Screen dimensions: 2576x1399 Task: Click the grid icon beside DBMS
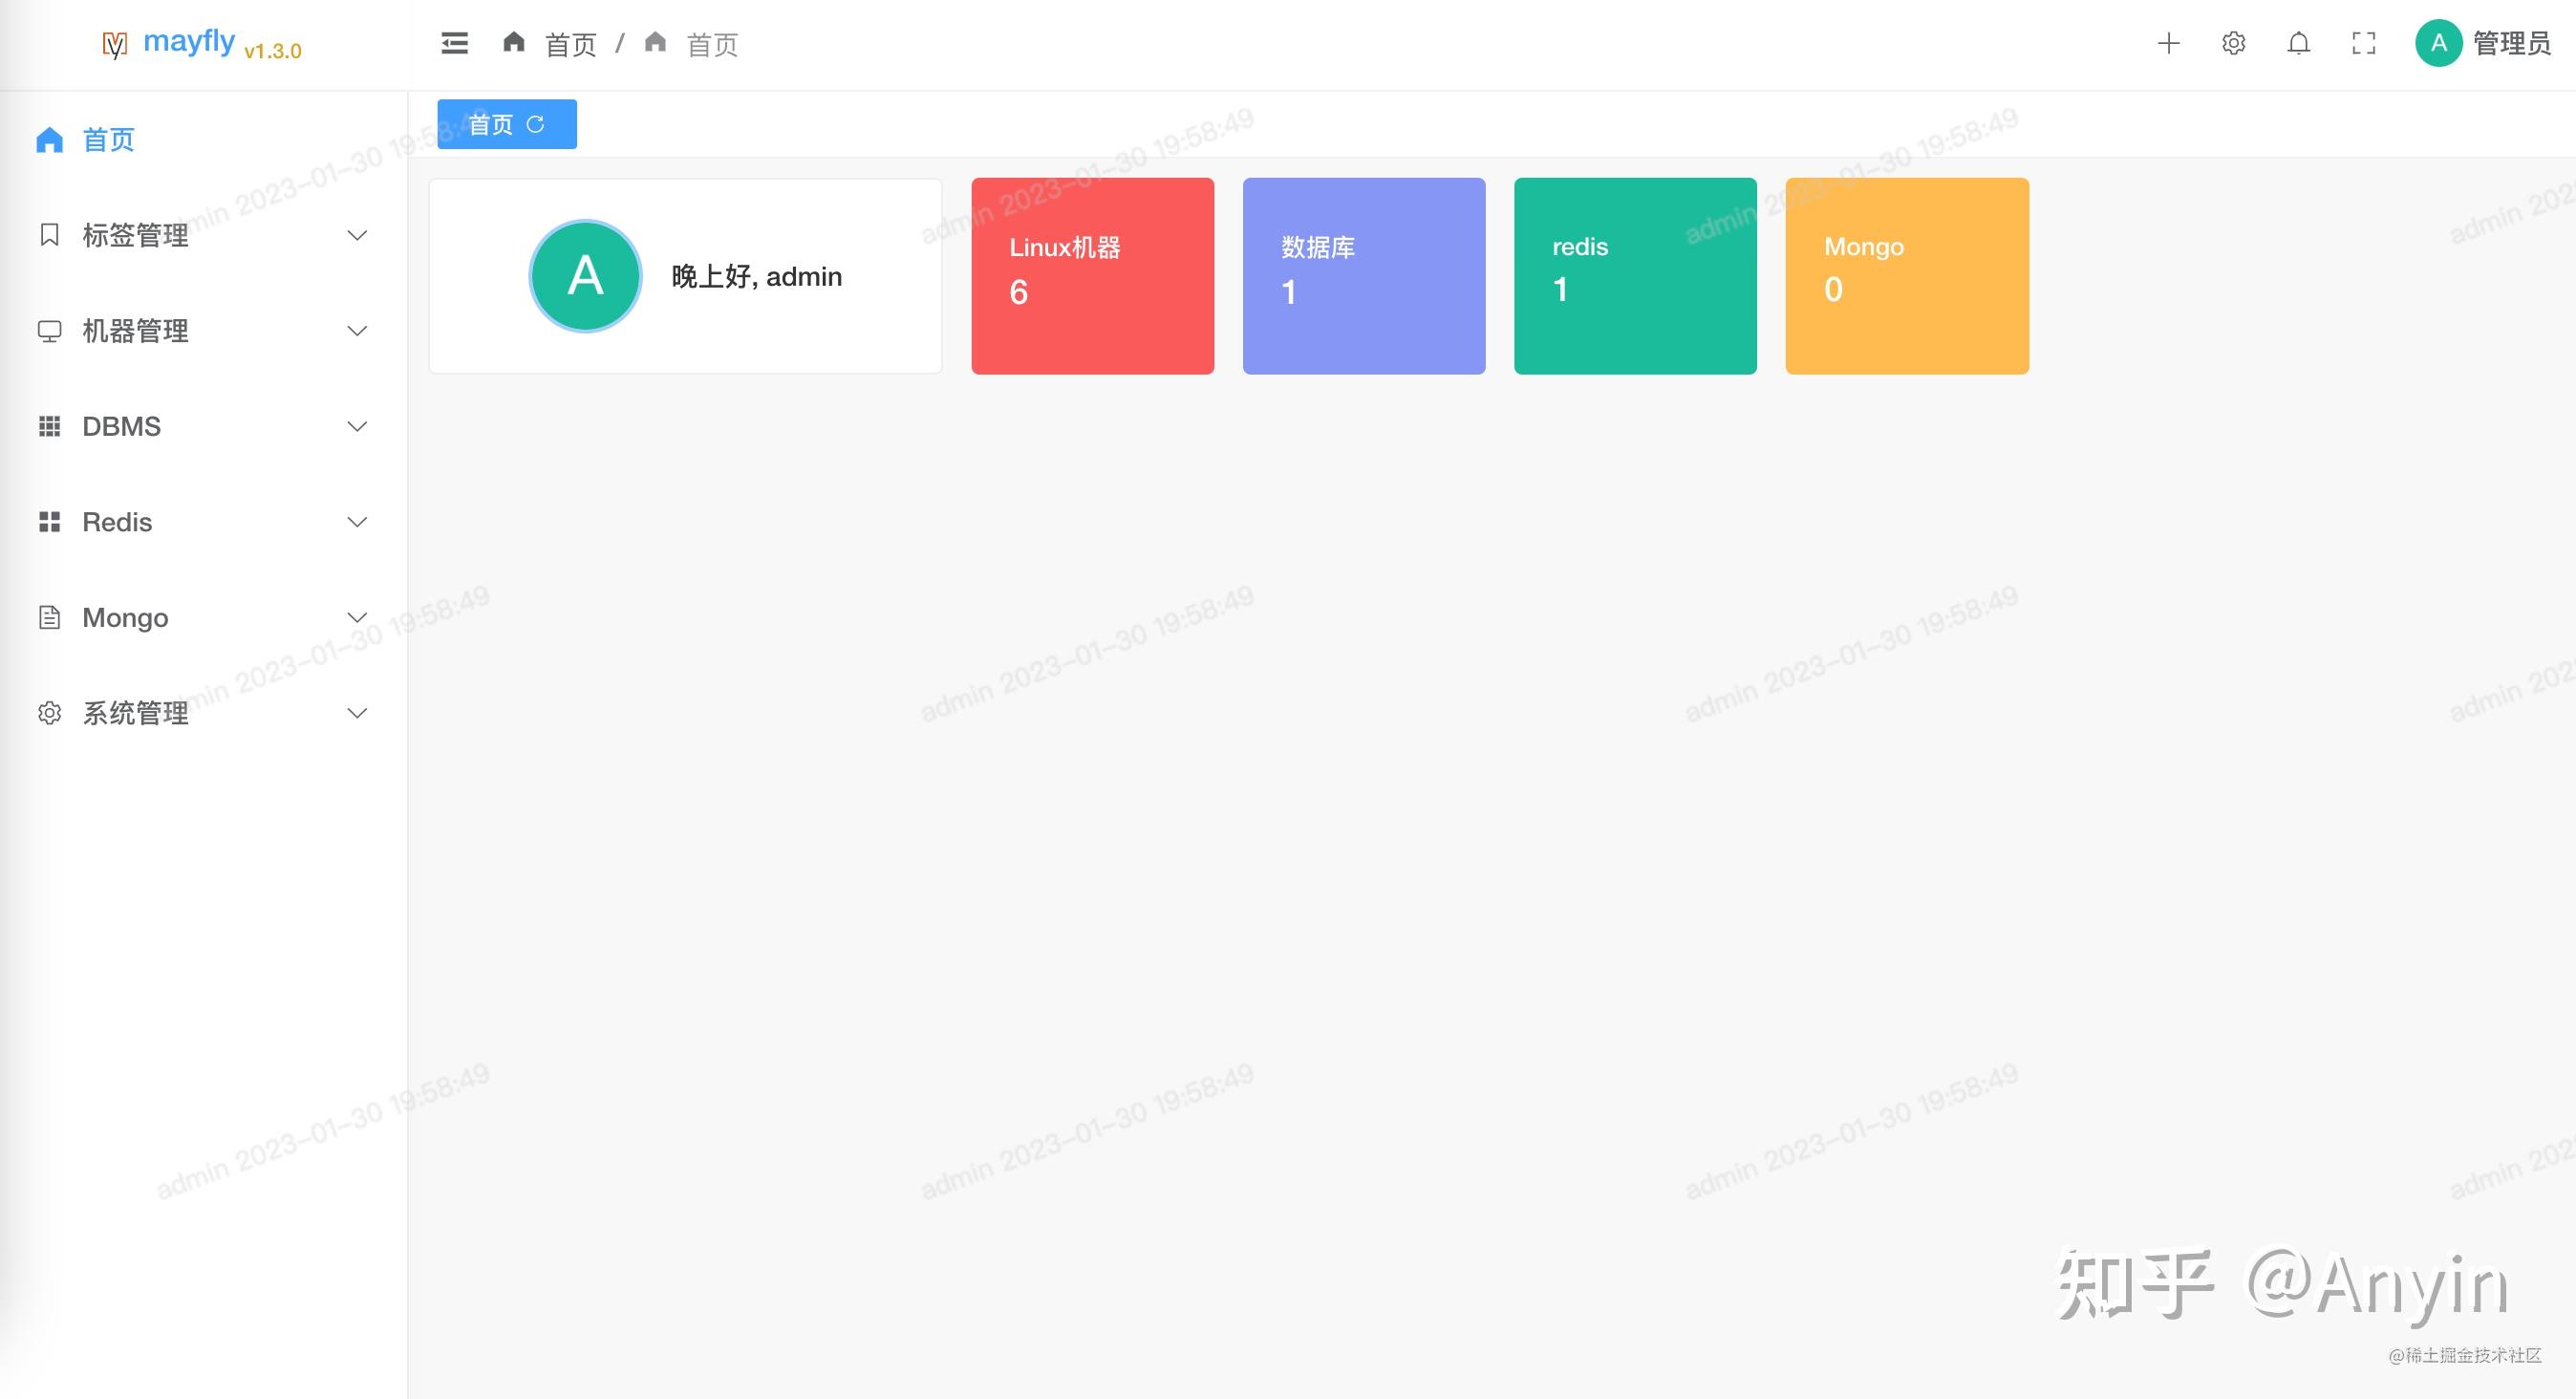(49, 426)
